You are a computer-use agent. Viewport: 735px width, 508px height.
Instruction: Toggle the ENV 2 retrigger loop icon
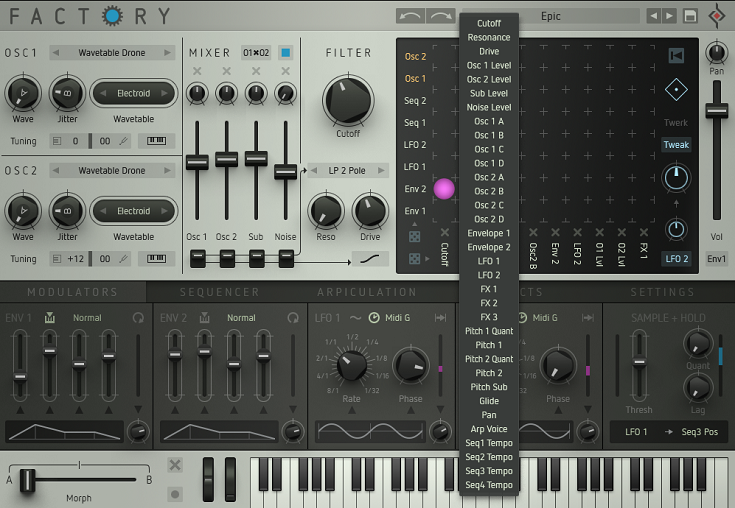pyautogui.click(x=293, y=318)
